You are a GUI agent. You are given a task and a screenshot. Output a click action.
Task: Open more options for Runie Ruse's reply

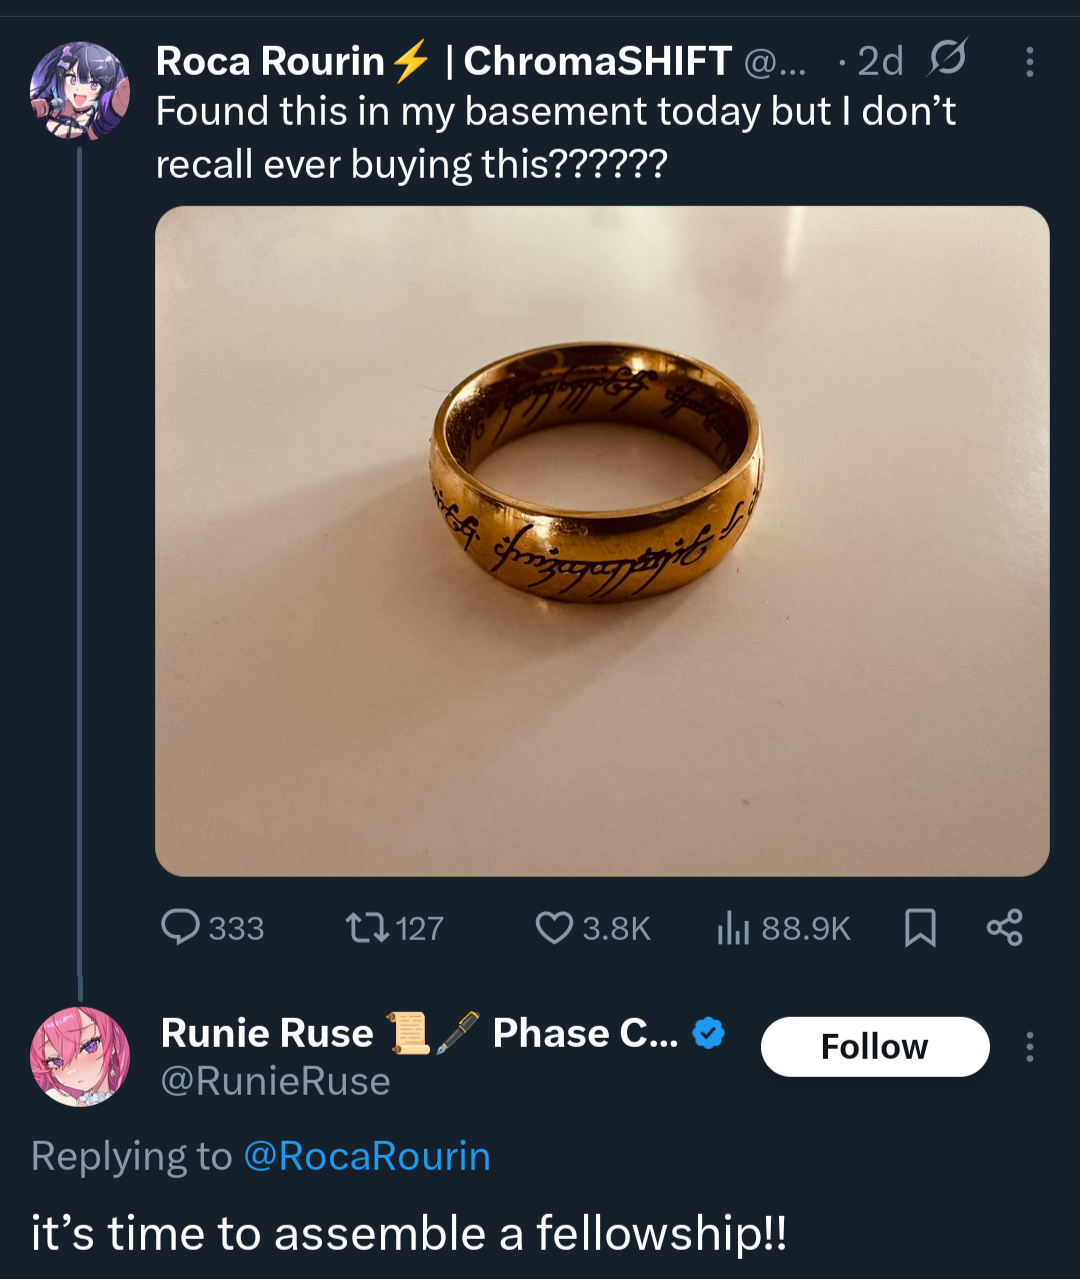(x=1029, y=1047)
